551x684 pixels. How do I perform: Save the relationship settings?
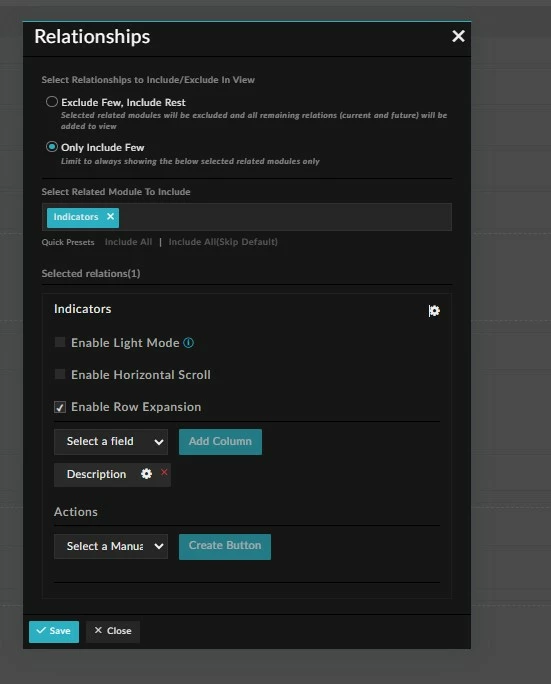point(54,631)
